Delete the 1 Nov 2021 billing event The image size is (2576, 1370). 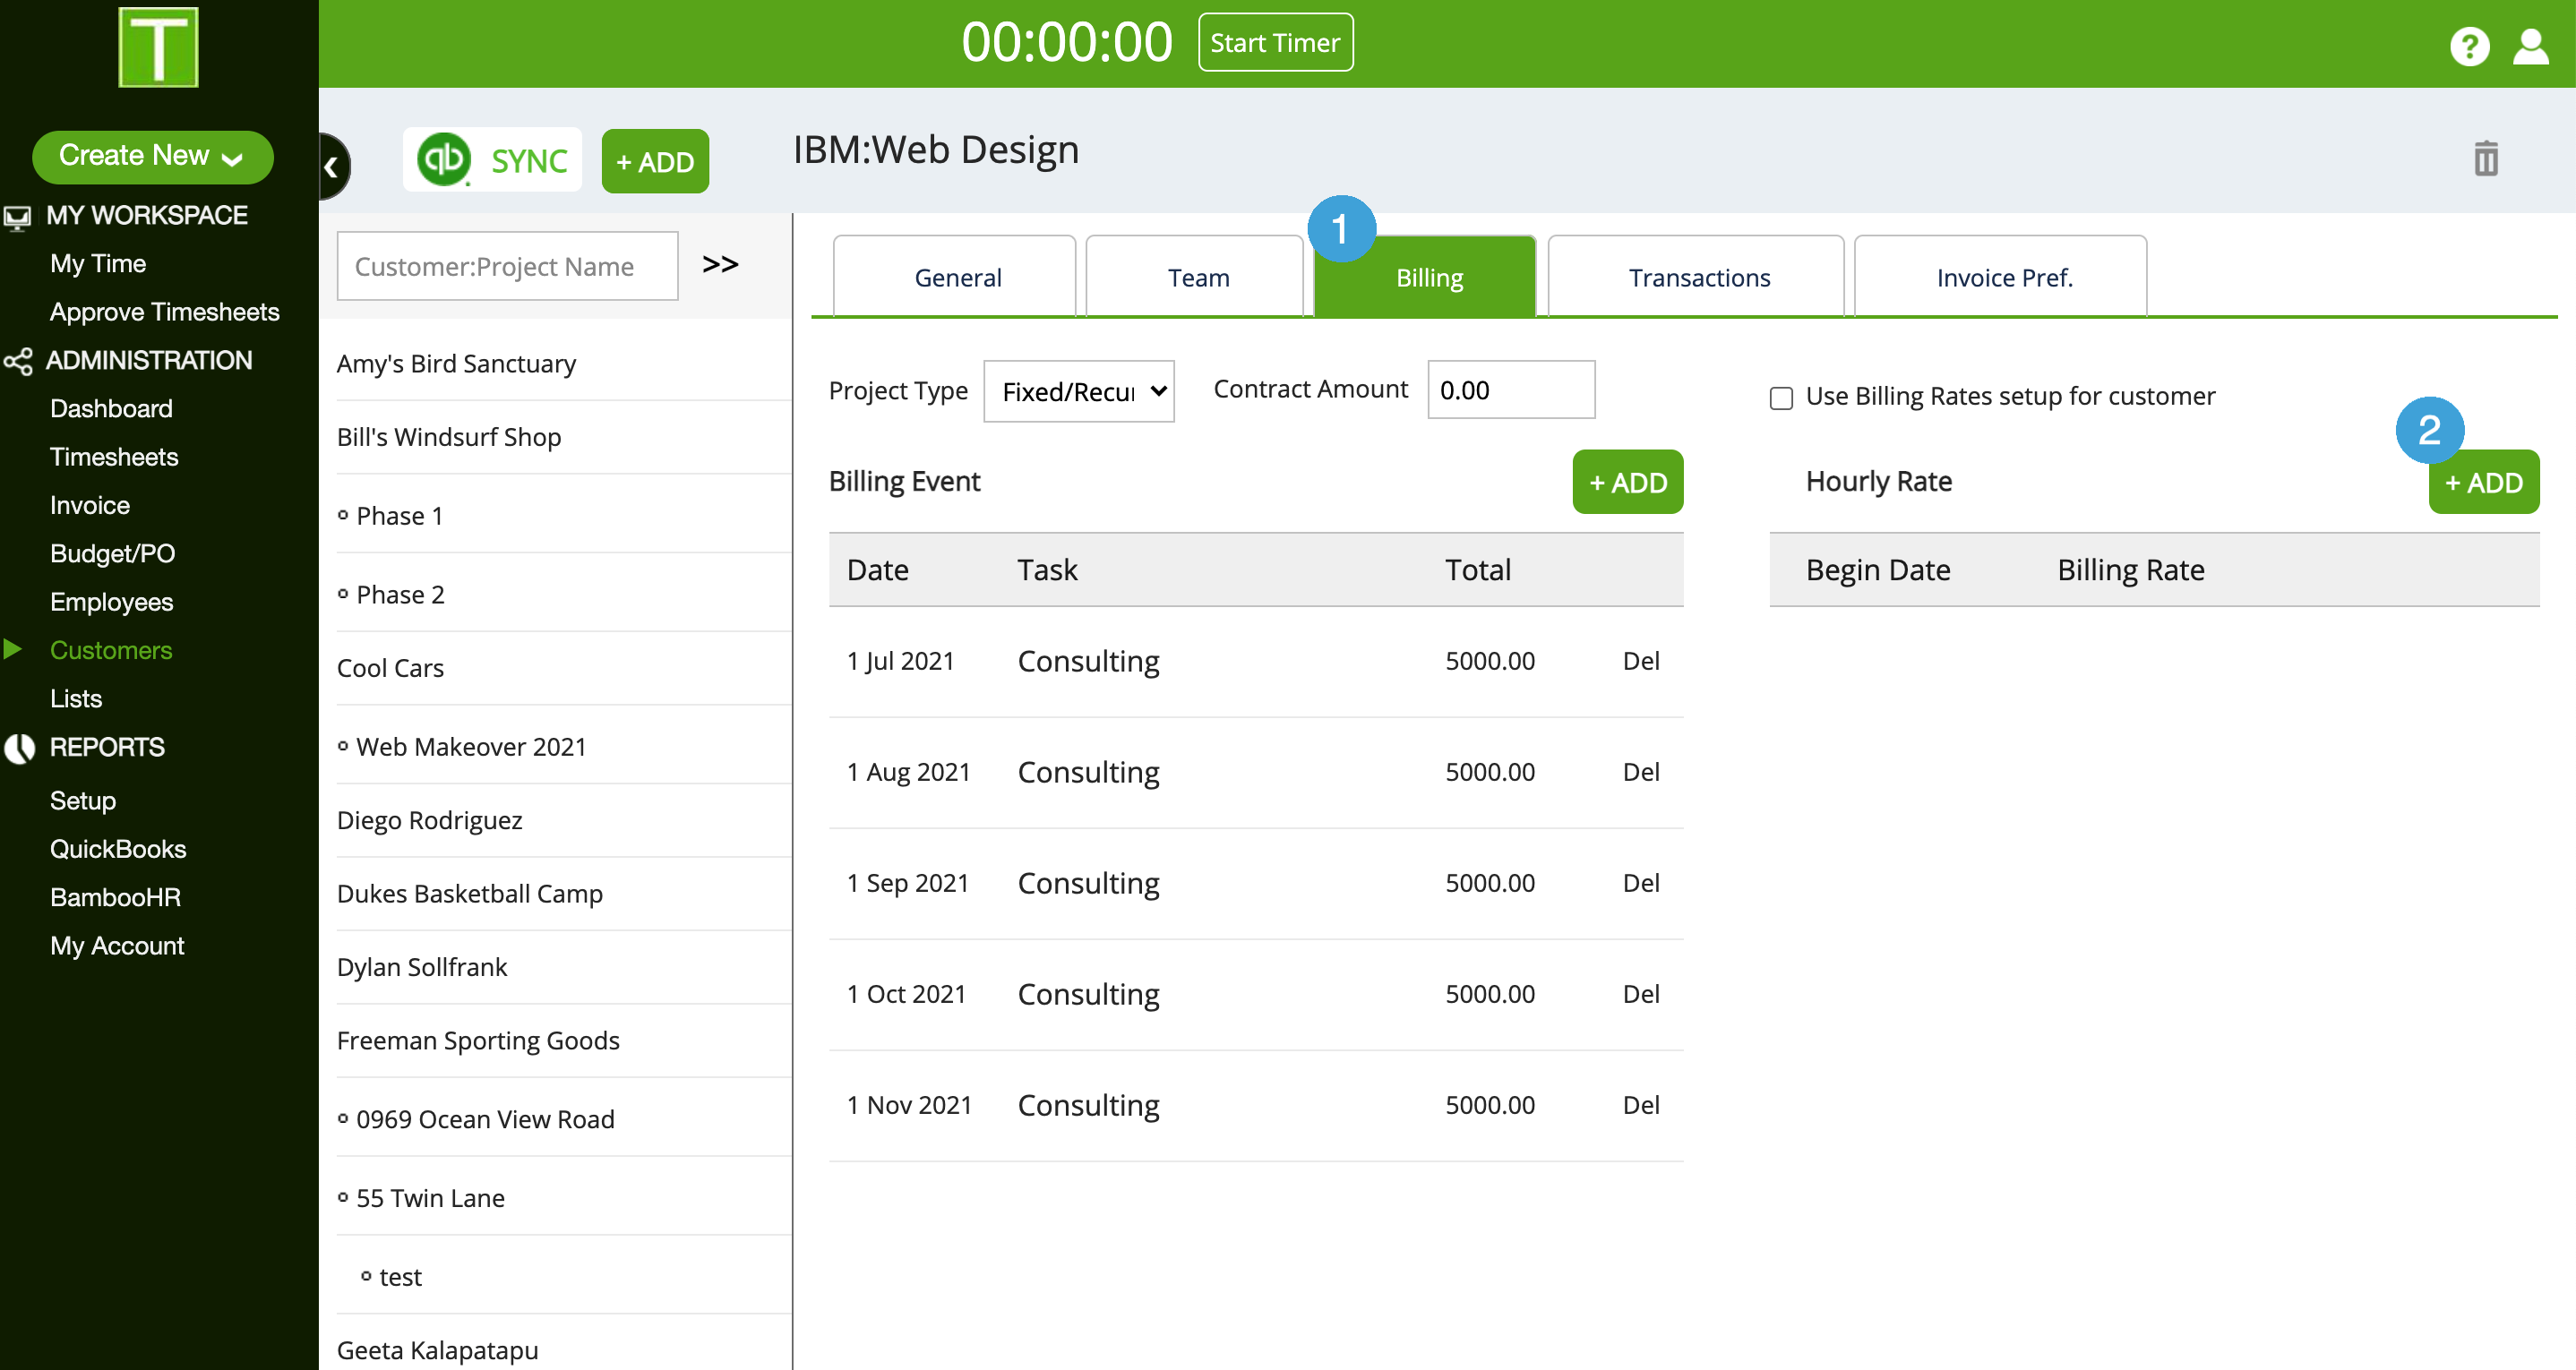tap(1640, 1105)
